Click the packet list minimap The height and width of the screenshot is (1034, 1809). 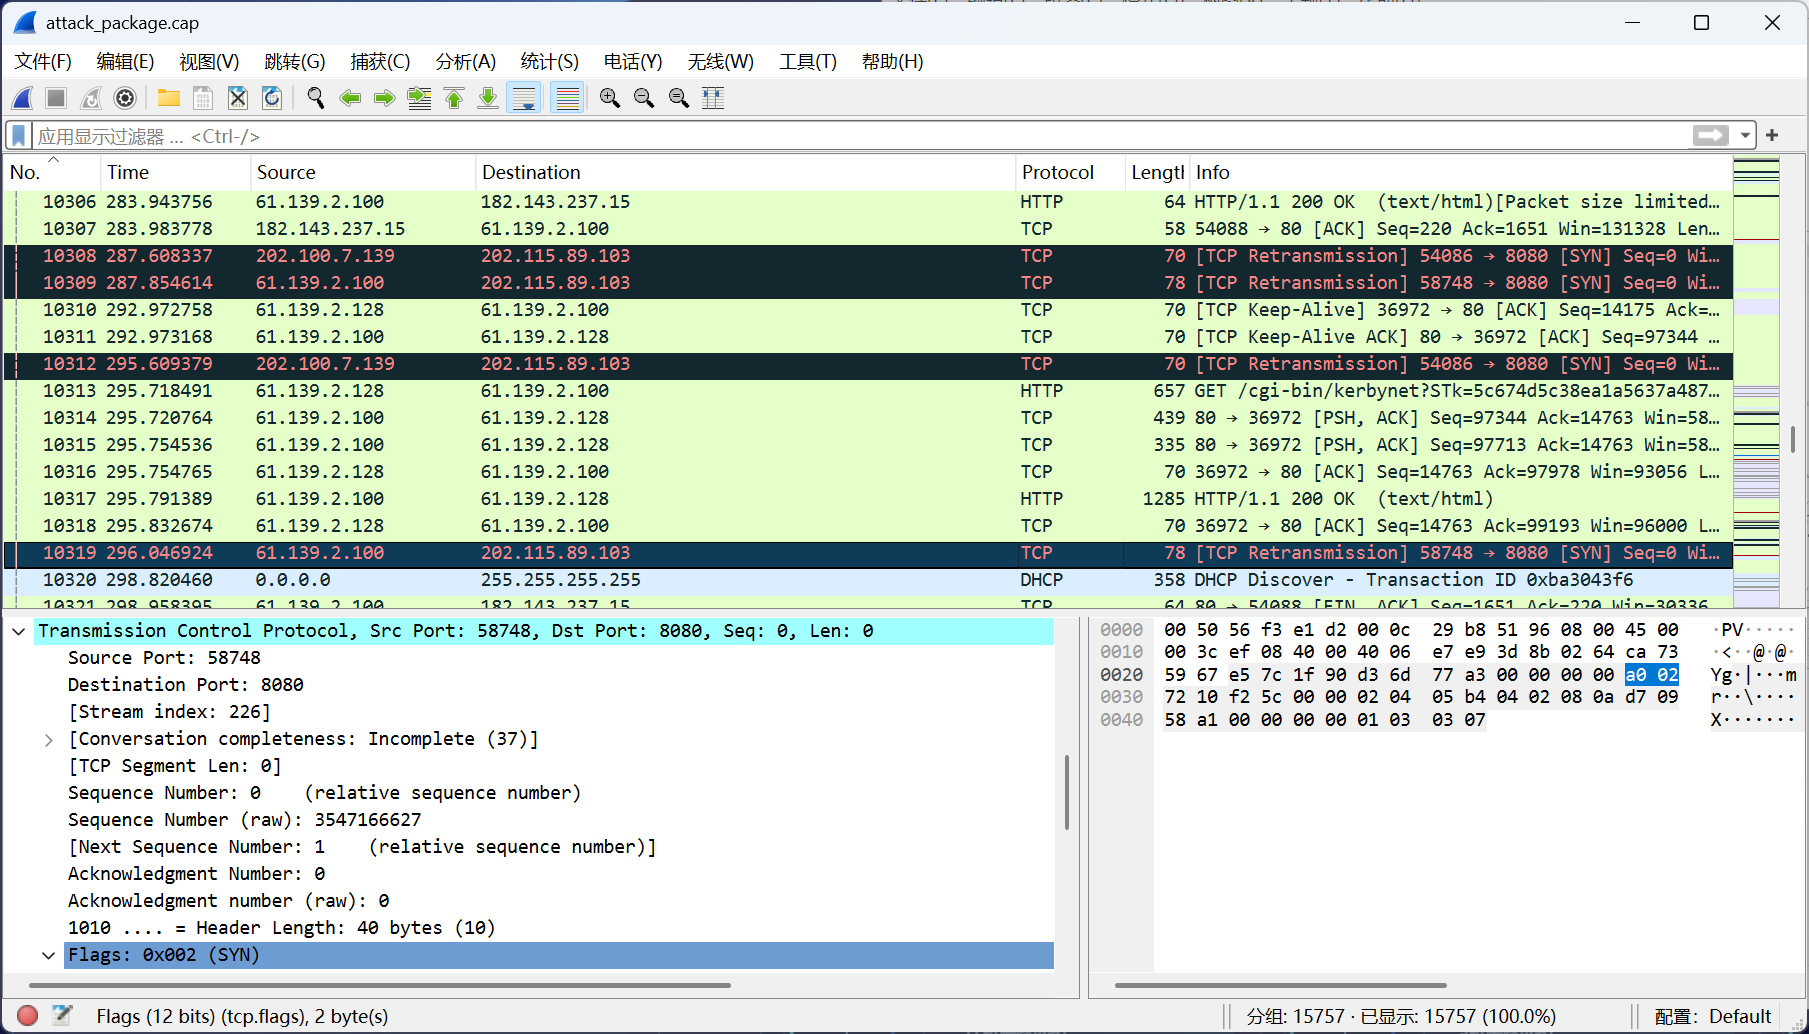coord(1756,382)
